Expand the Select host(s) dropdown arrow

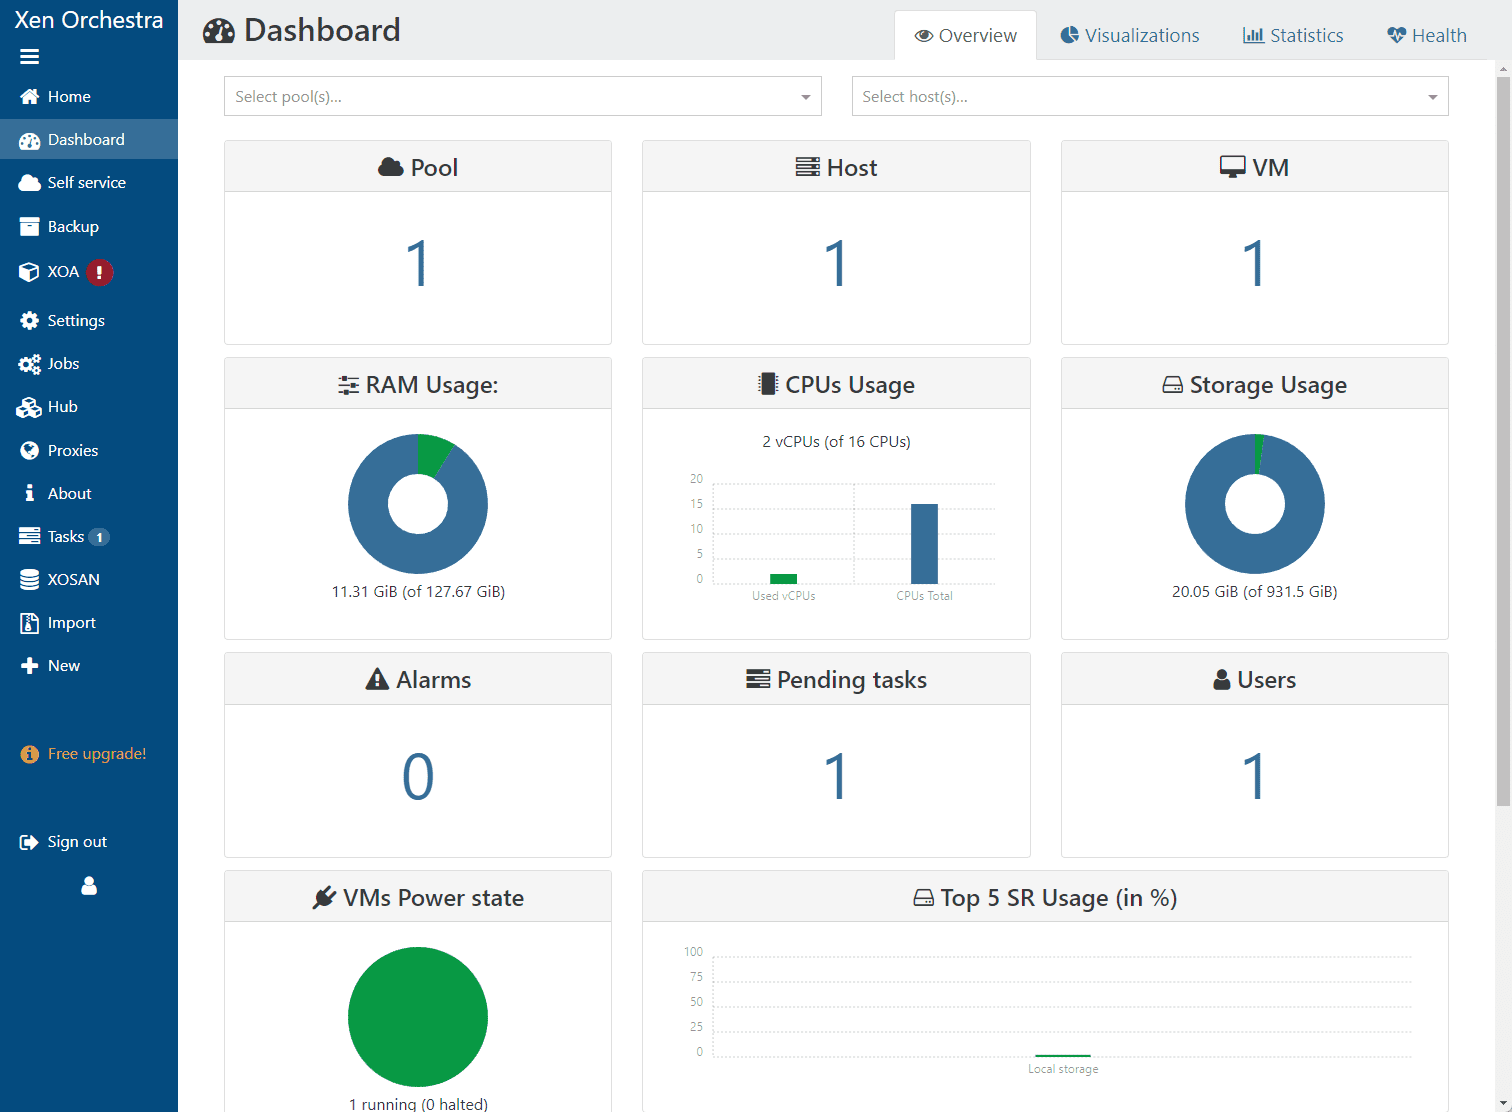1432,97
